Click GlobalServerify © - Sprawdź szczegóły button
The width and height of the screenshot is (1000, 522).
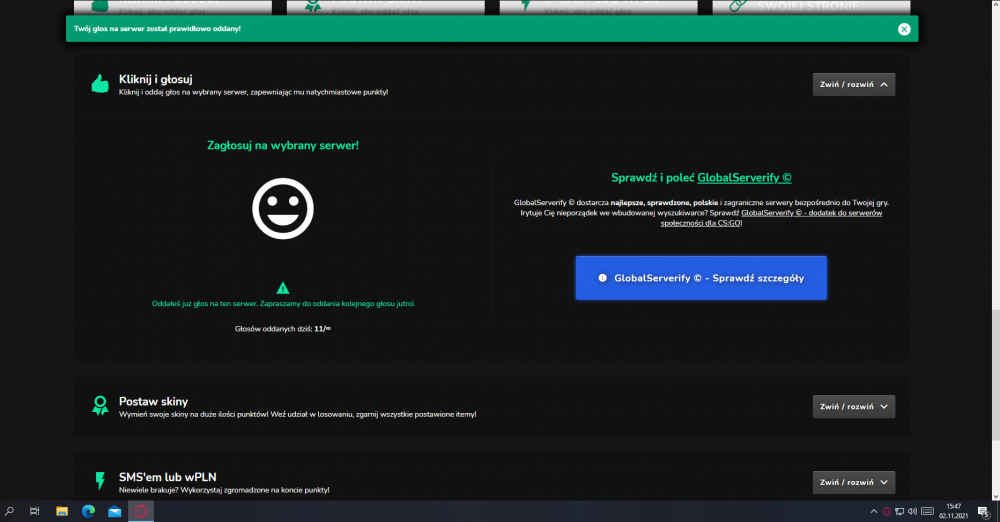701,278
